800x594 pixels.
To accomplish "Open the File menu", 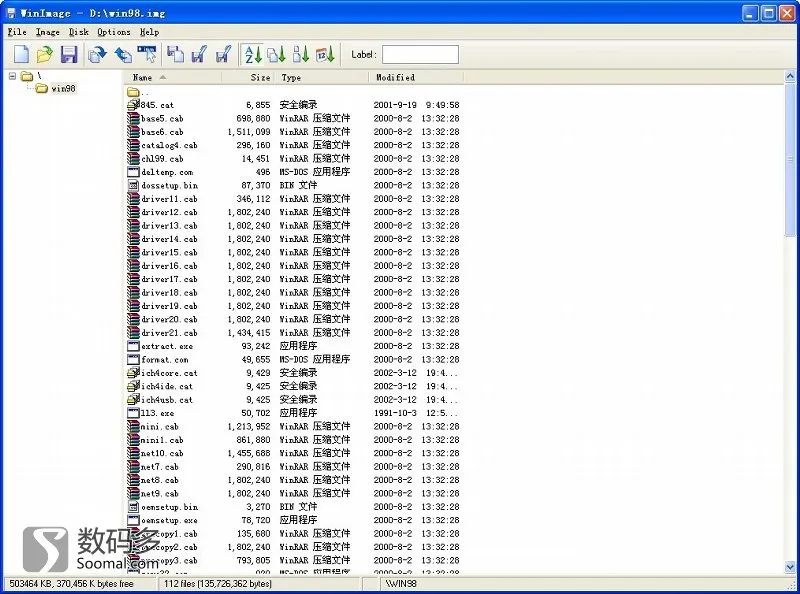I will (x=17, y=32).
